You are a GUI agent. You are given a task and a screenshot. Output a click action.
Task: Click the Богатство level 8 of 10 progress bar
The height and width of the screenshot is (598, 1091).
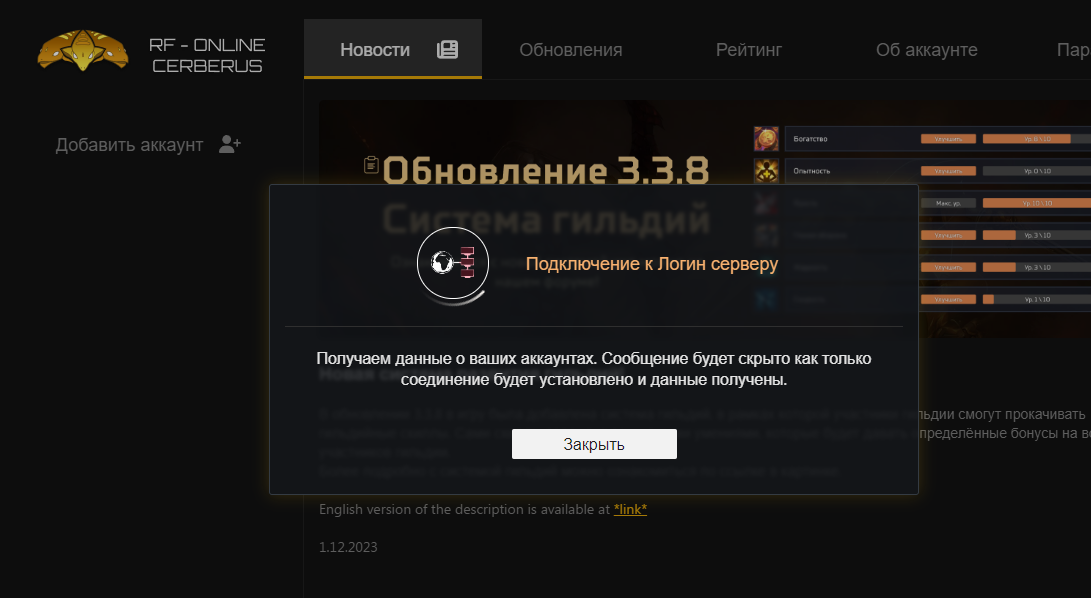[1037, 139]
